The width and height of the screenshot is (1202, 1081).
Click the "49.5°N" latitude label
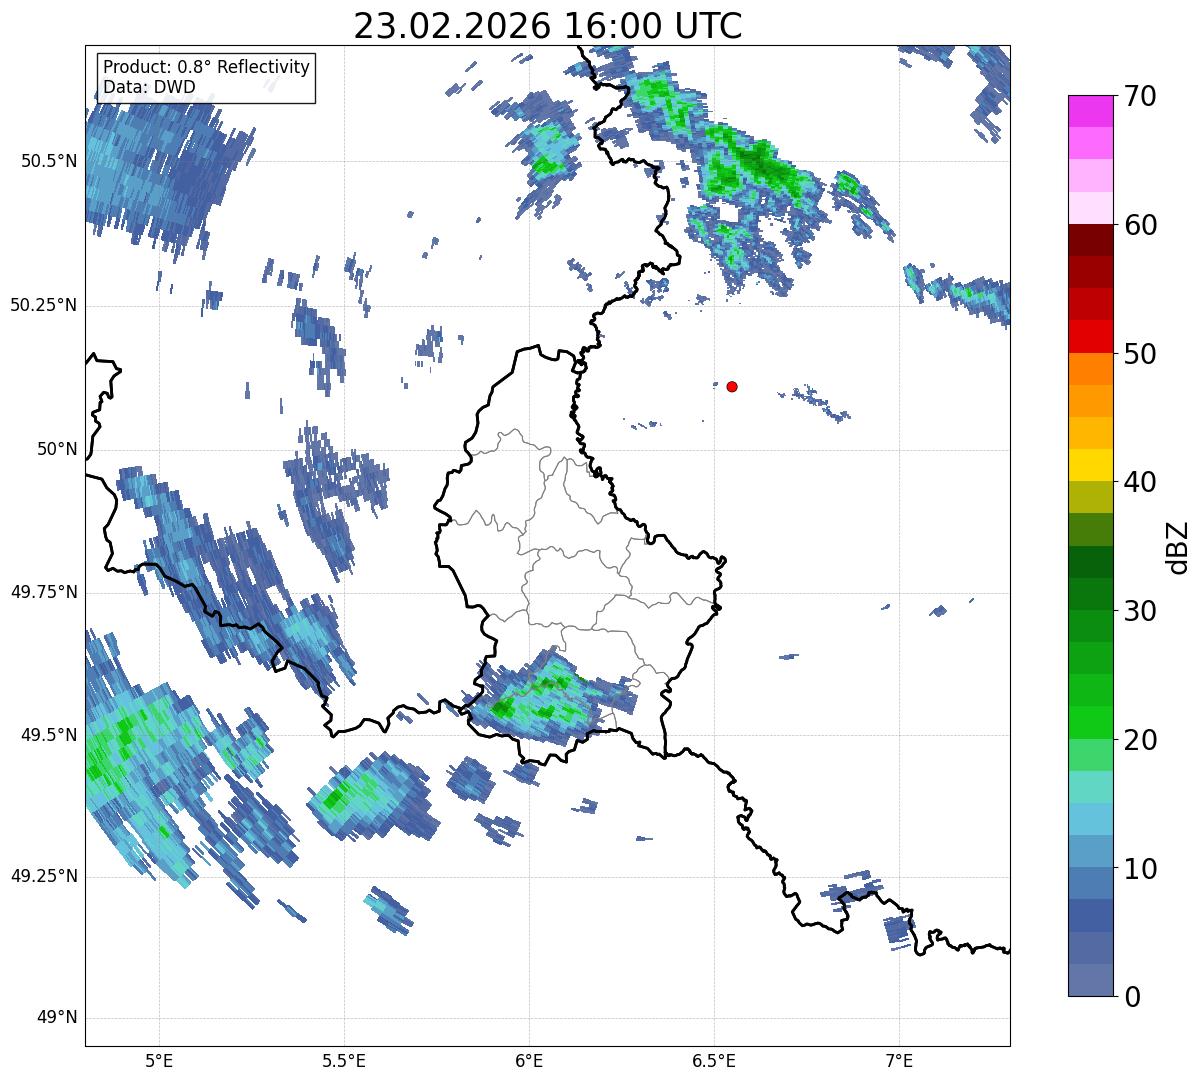click(x=49, y=735)
